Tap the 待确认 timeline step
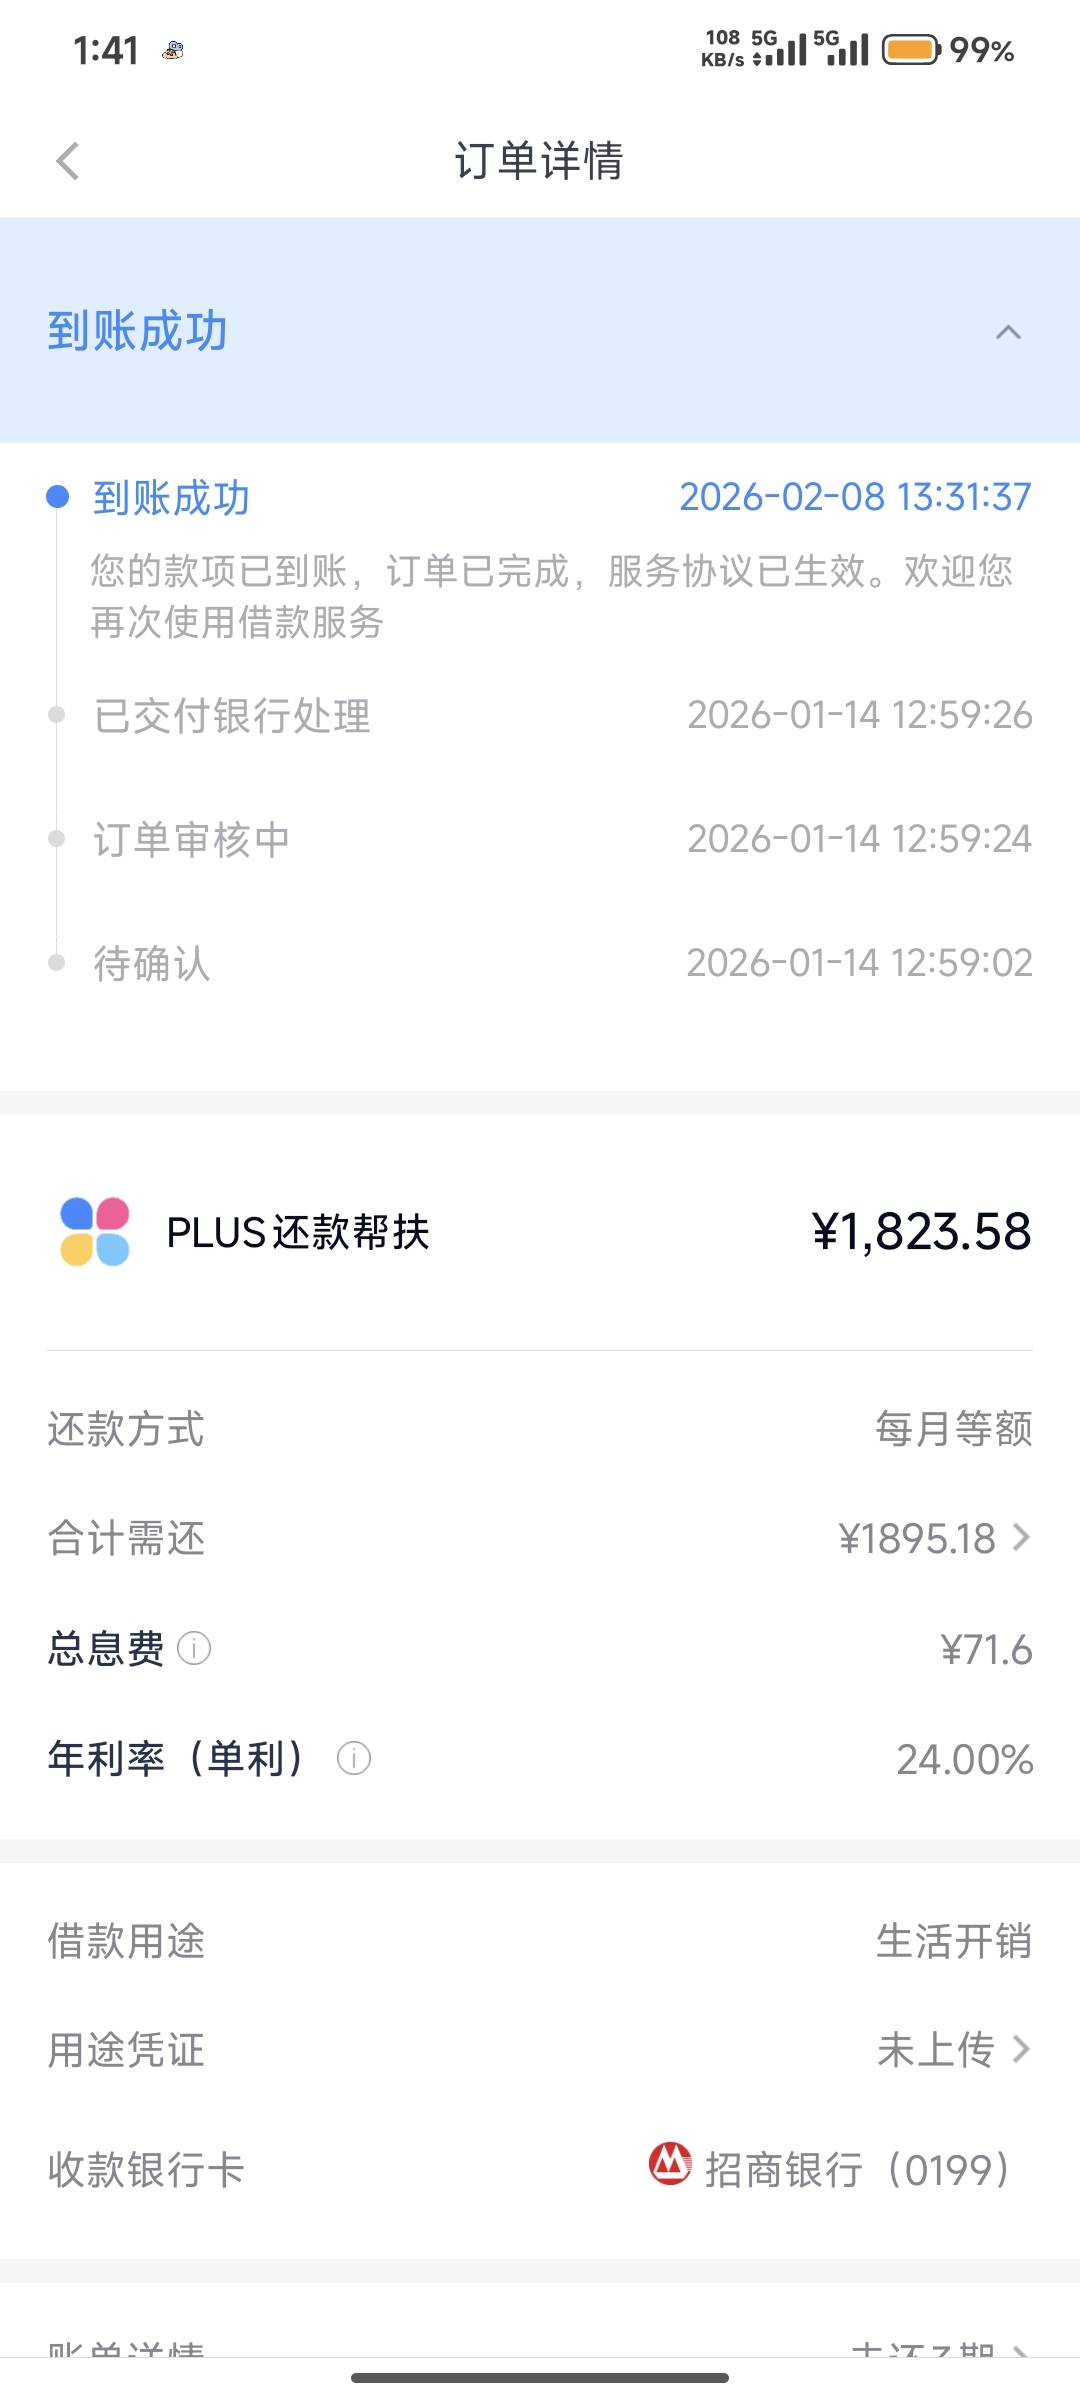 click(x=152, y=964)
